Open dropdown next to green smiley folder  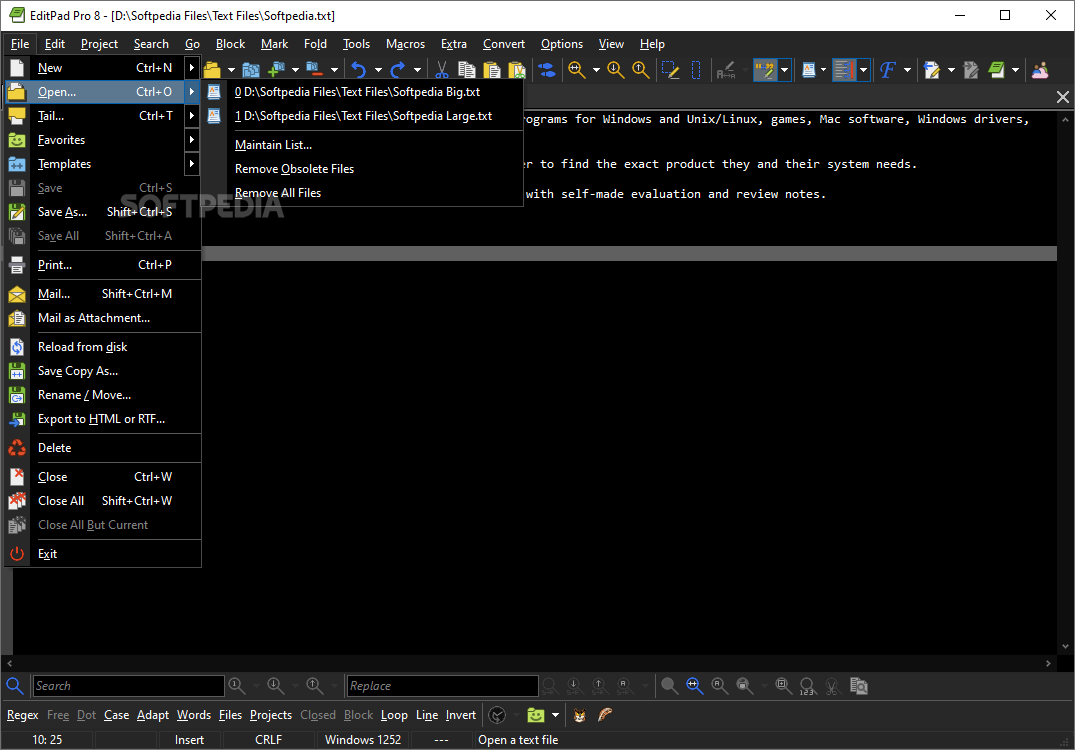pyautogui.click(x=555, y=715)
